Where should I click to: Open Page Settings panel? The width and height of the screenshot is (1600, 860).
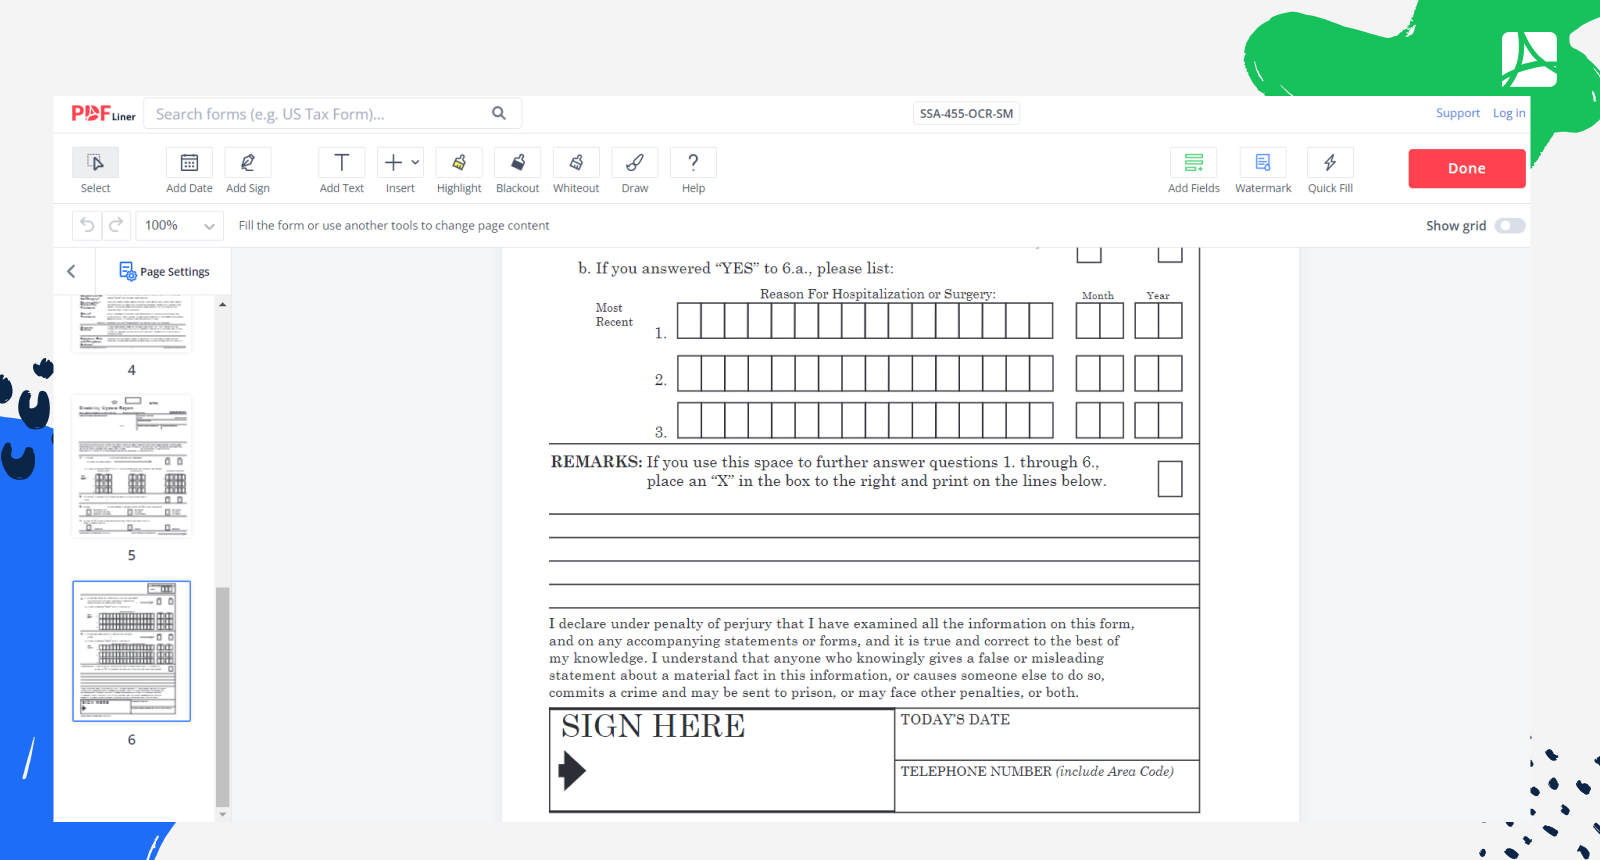tap(164, 271)
